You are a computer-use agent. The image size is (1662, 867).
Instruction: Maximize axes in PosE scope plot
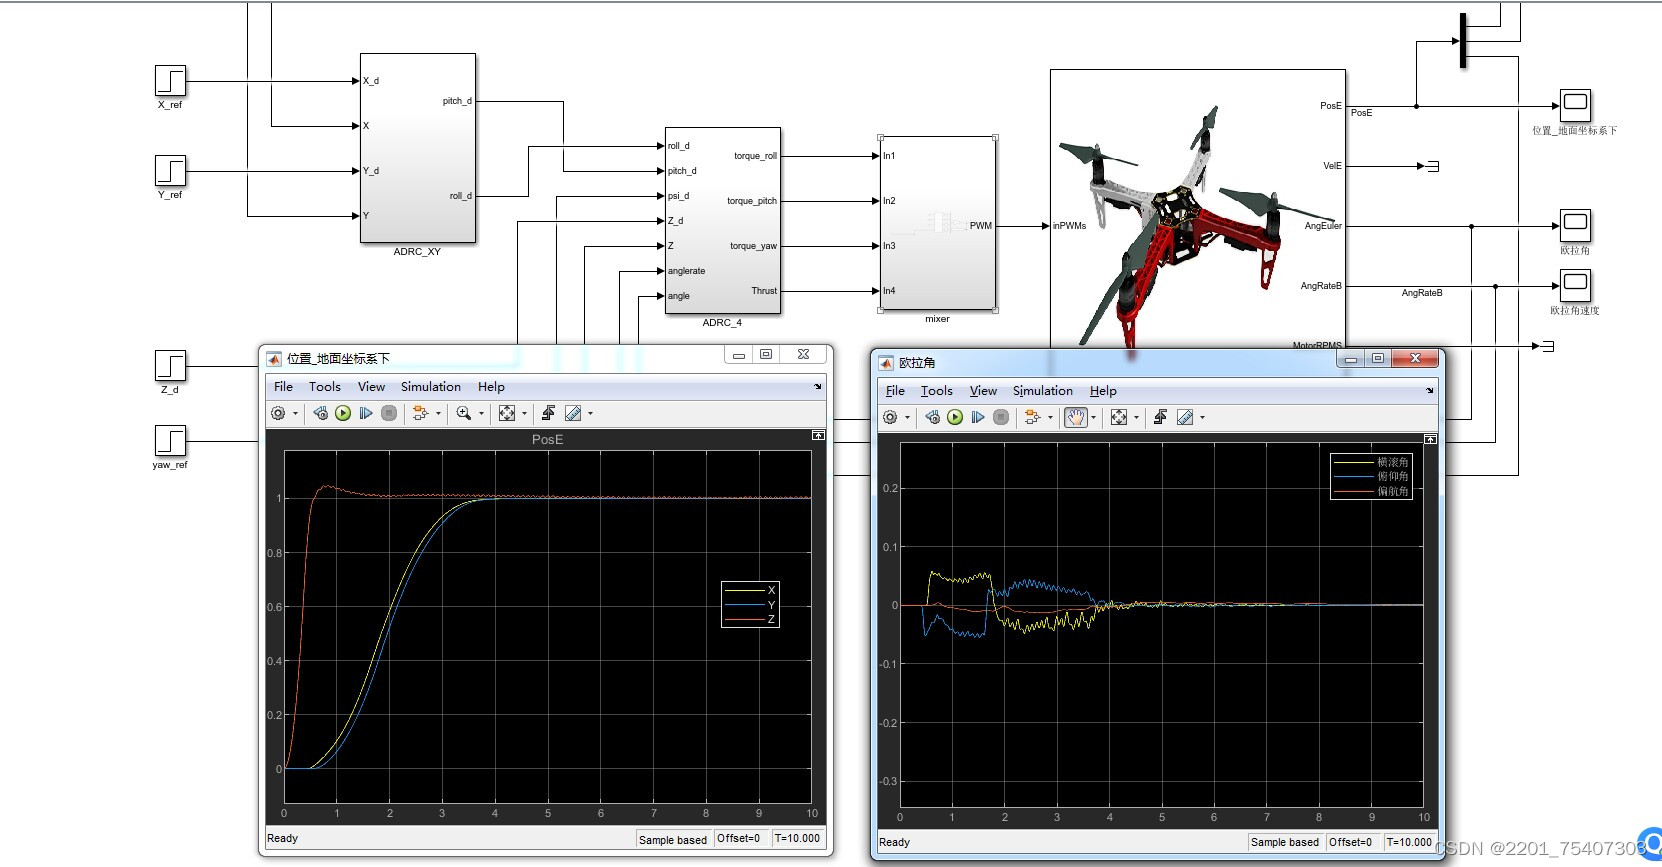818,435
